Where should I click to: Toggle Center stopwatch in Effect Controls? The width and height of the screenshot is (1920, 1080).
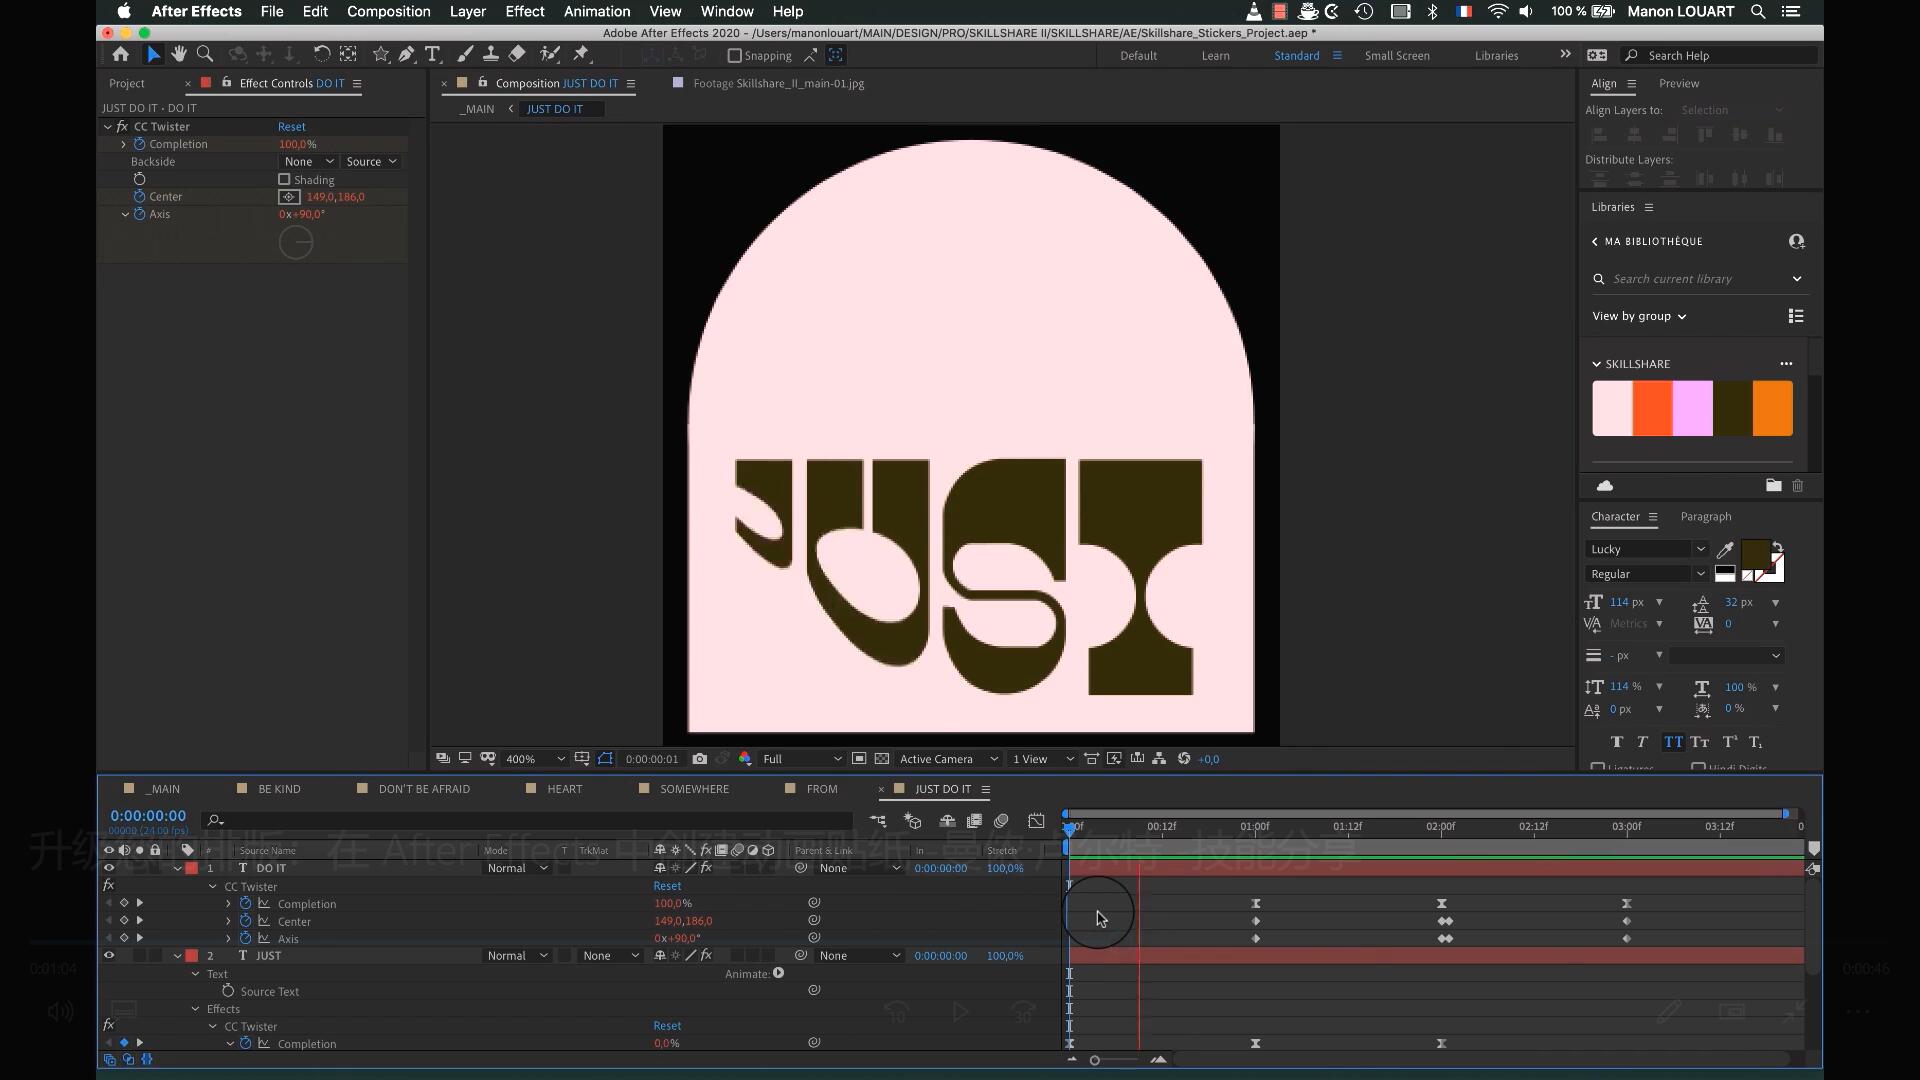tap(140, 197)
